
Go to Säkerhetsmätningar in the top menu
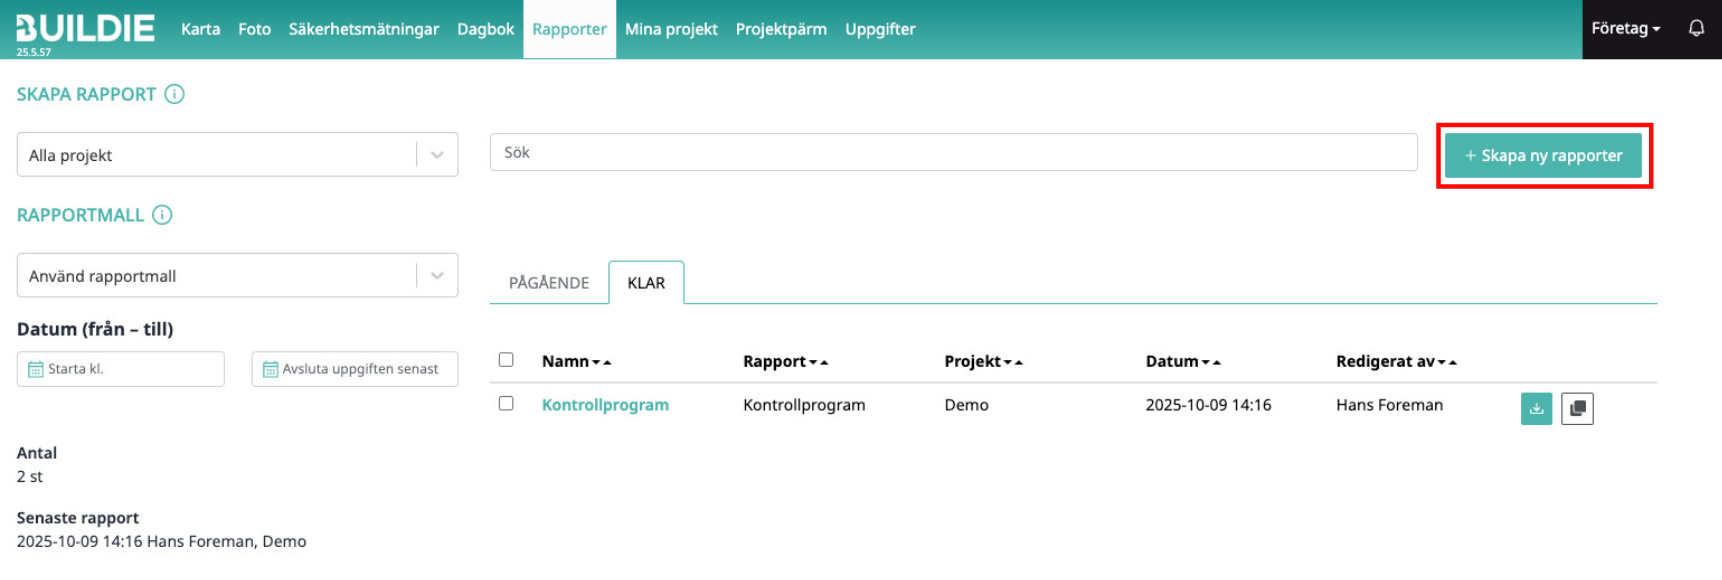click(363, 29)
